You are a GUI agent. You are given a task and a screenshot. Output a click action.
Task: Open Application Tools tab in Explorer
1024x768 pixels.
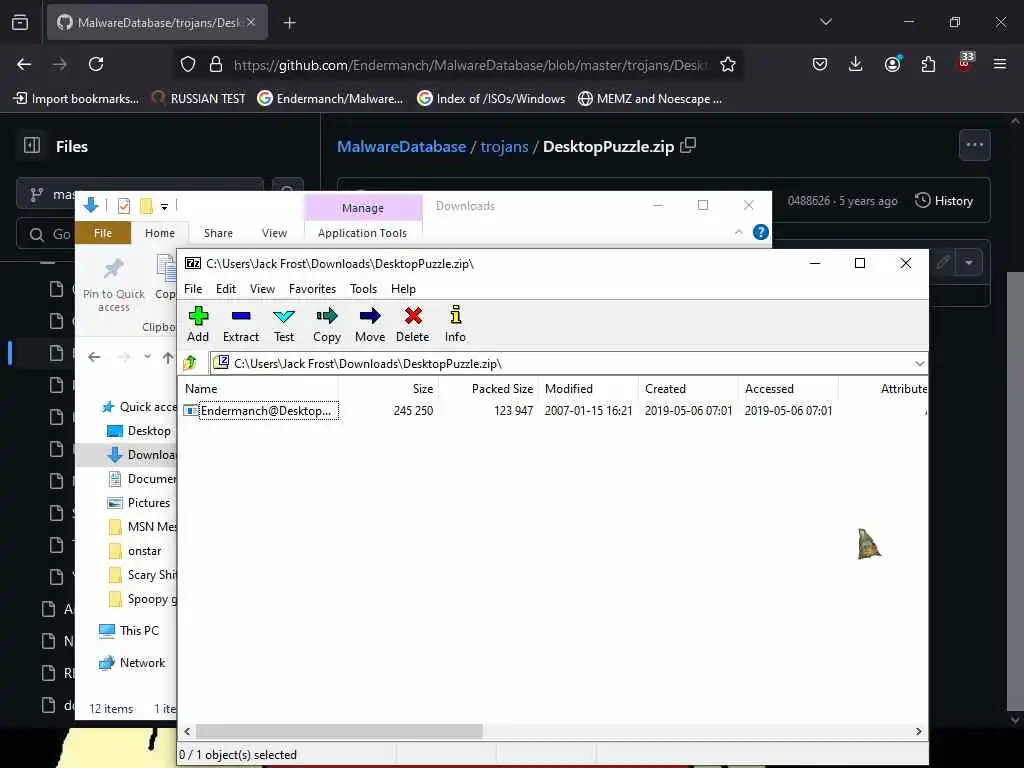[362, 233]
